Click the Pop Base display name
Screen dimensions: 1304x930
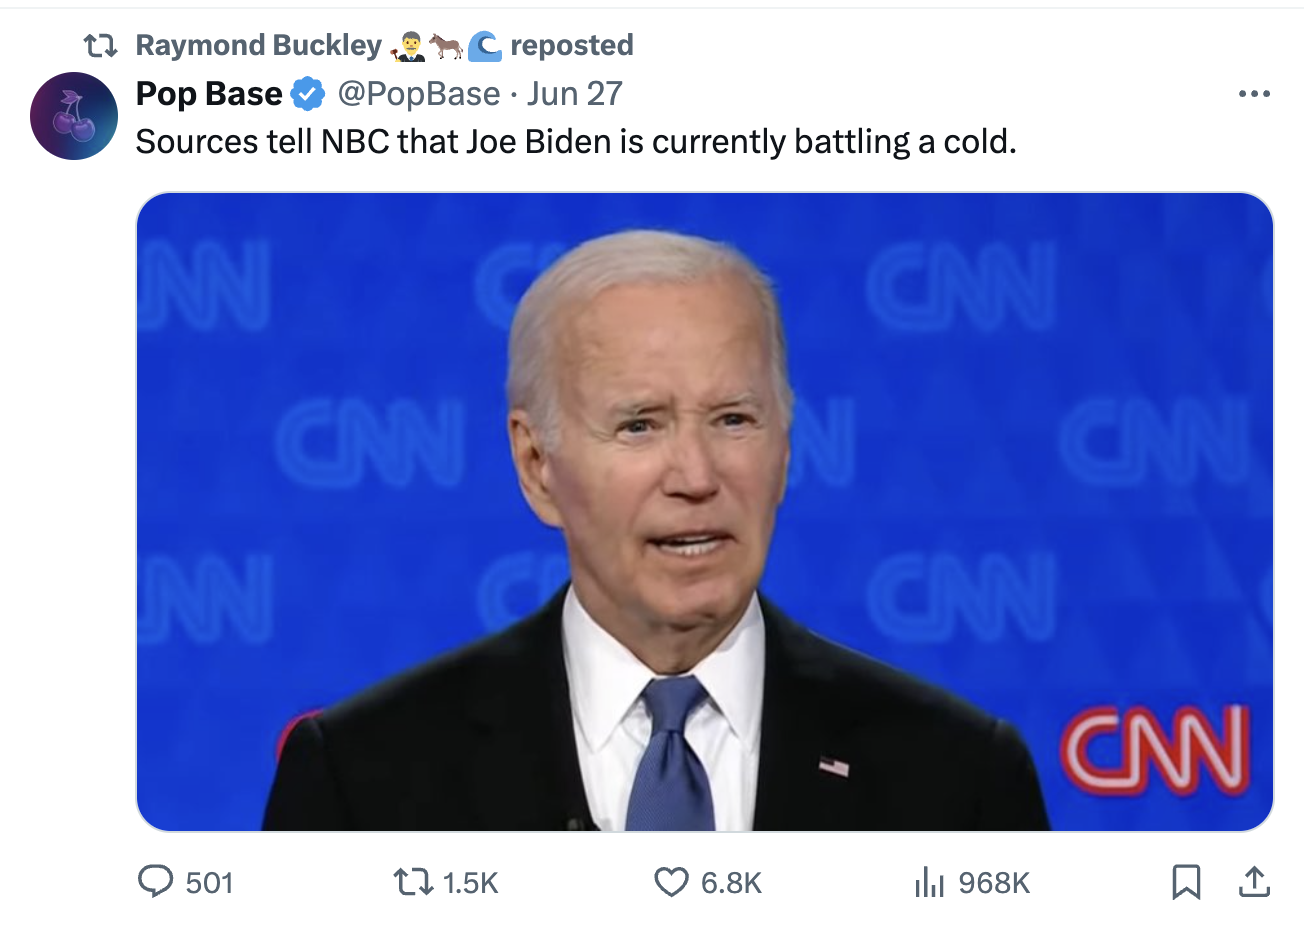209,94
